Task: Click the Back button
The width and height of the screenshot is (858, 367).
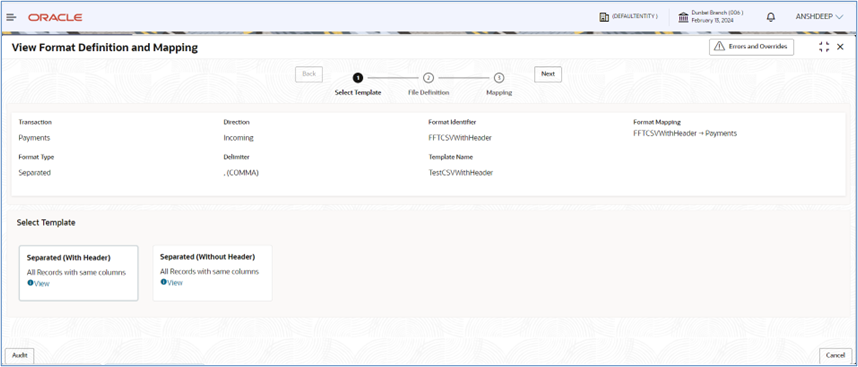Action: coord(309,74)
